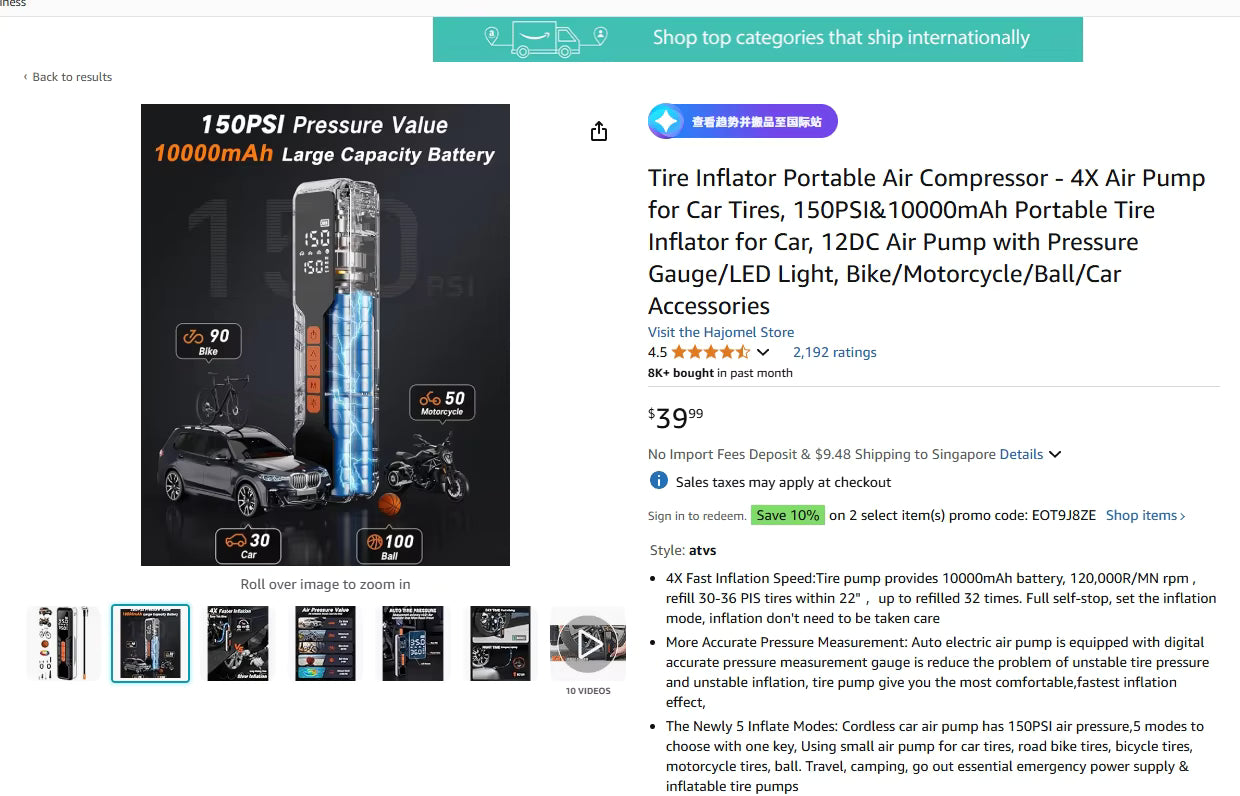Screen dimensions: 1240x796
Task: Select the Air Pressure Value thumbnail
Action: pos(325,644)
